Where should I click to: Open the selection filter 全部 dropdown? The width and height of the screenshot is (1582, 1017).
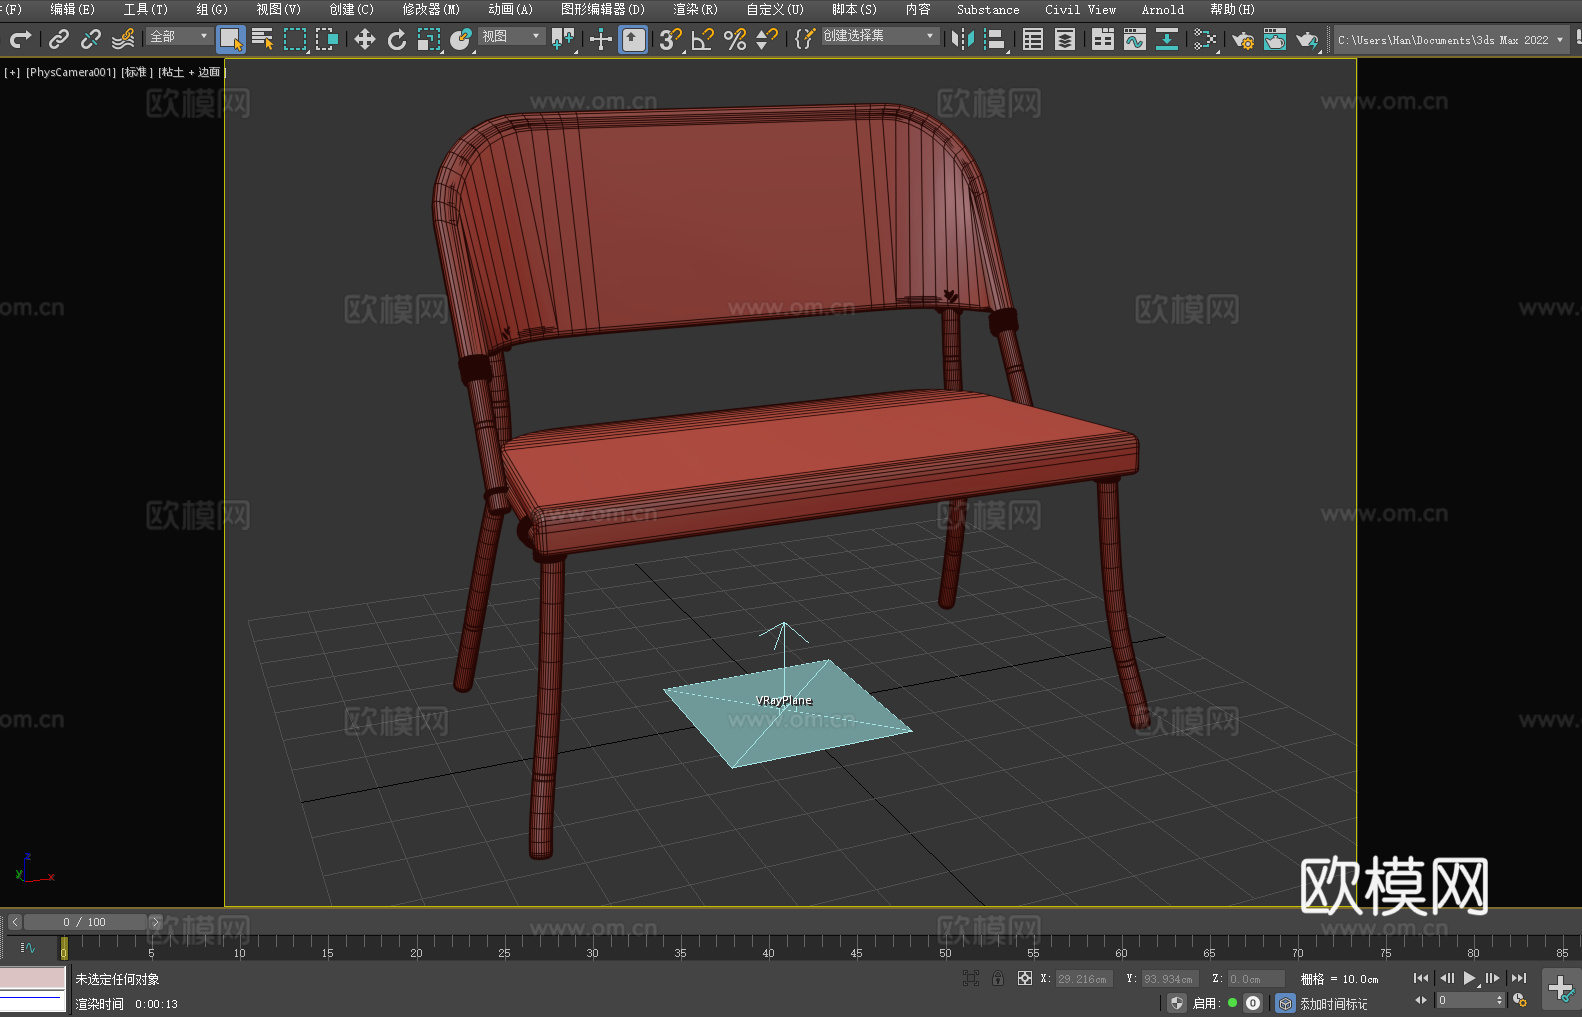(x=179, y=36)
